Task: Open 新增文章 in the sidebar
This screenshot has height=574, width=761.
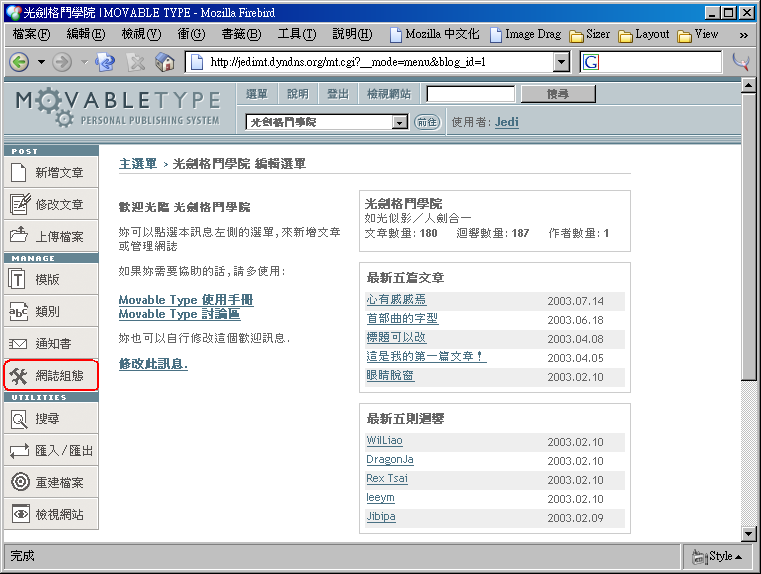Action: coord(51,172)
